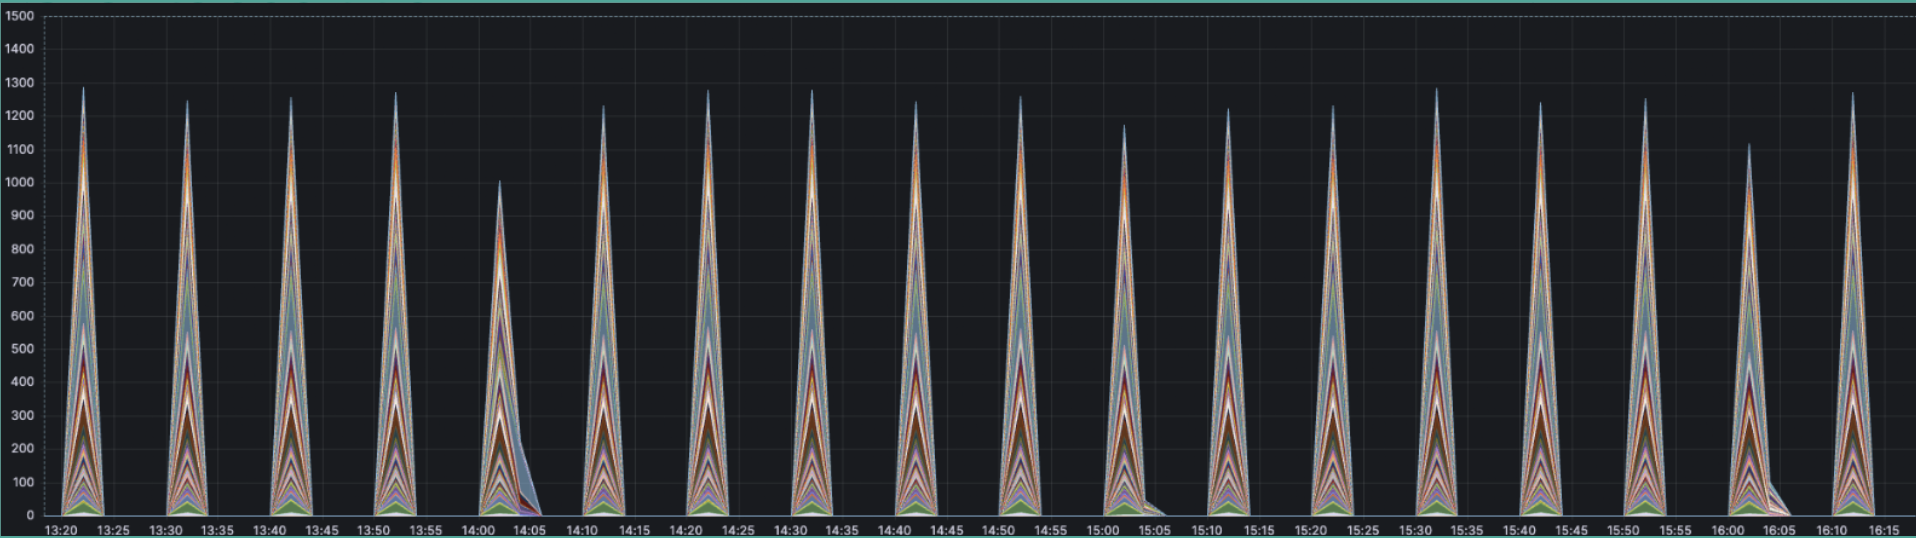1916x538 pixels.
Task: Click the y-axis label 1200
Action: click(x=19, y=116)
